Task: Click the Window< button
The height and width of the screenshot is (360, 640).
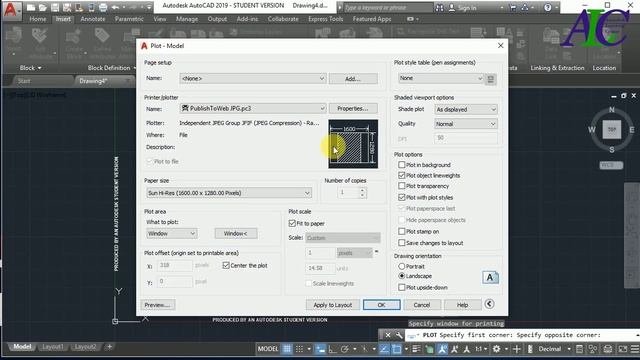Action: (x=236, y=233)
